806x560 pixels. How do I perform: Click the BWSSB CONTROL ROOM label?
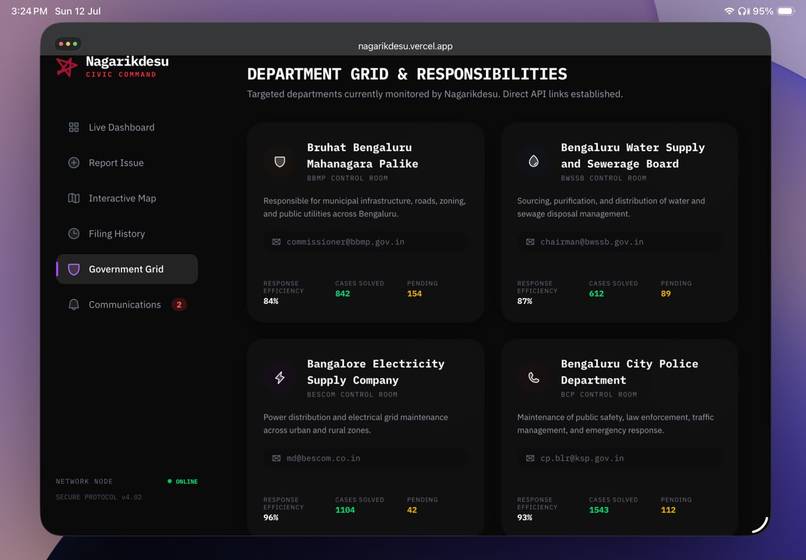coord(603,178)
